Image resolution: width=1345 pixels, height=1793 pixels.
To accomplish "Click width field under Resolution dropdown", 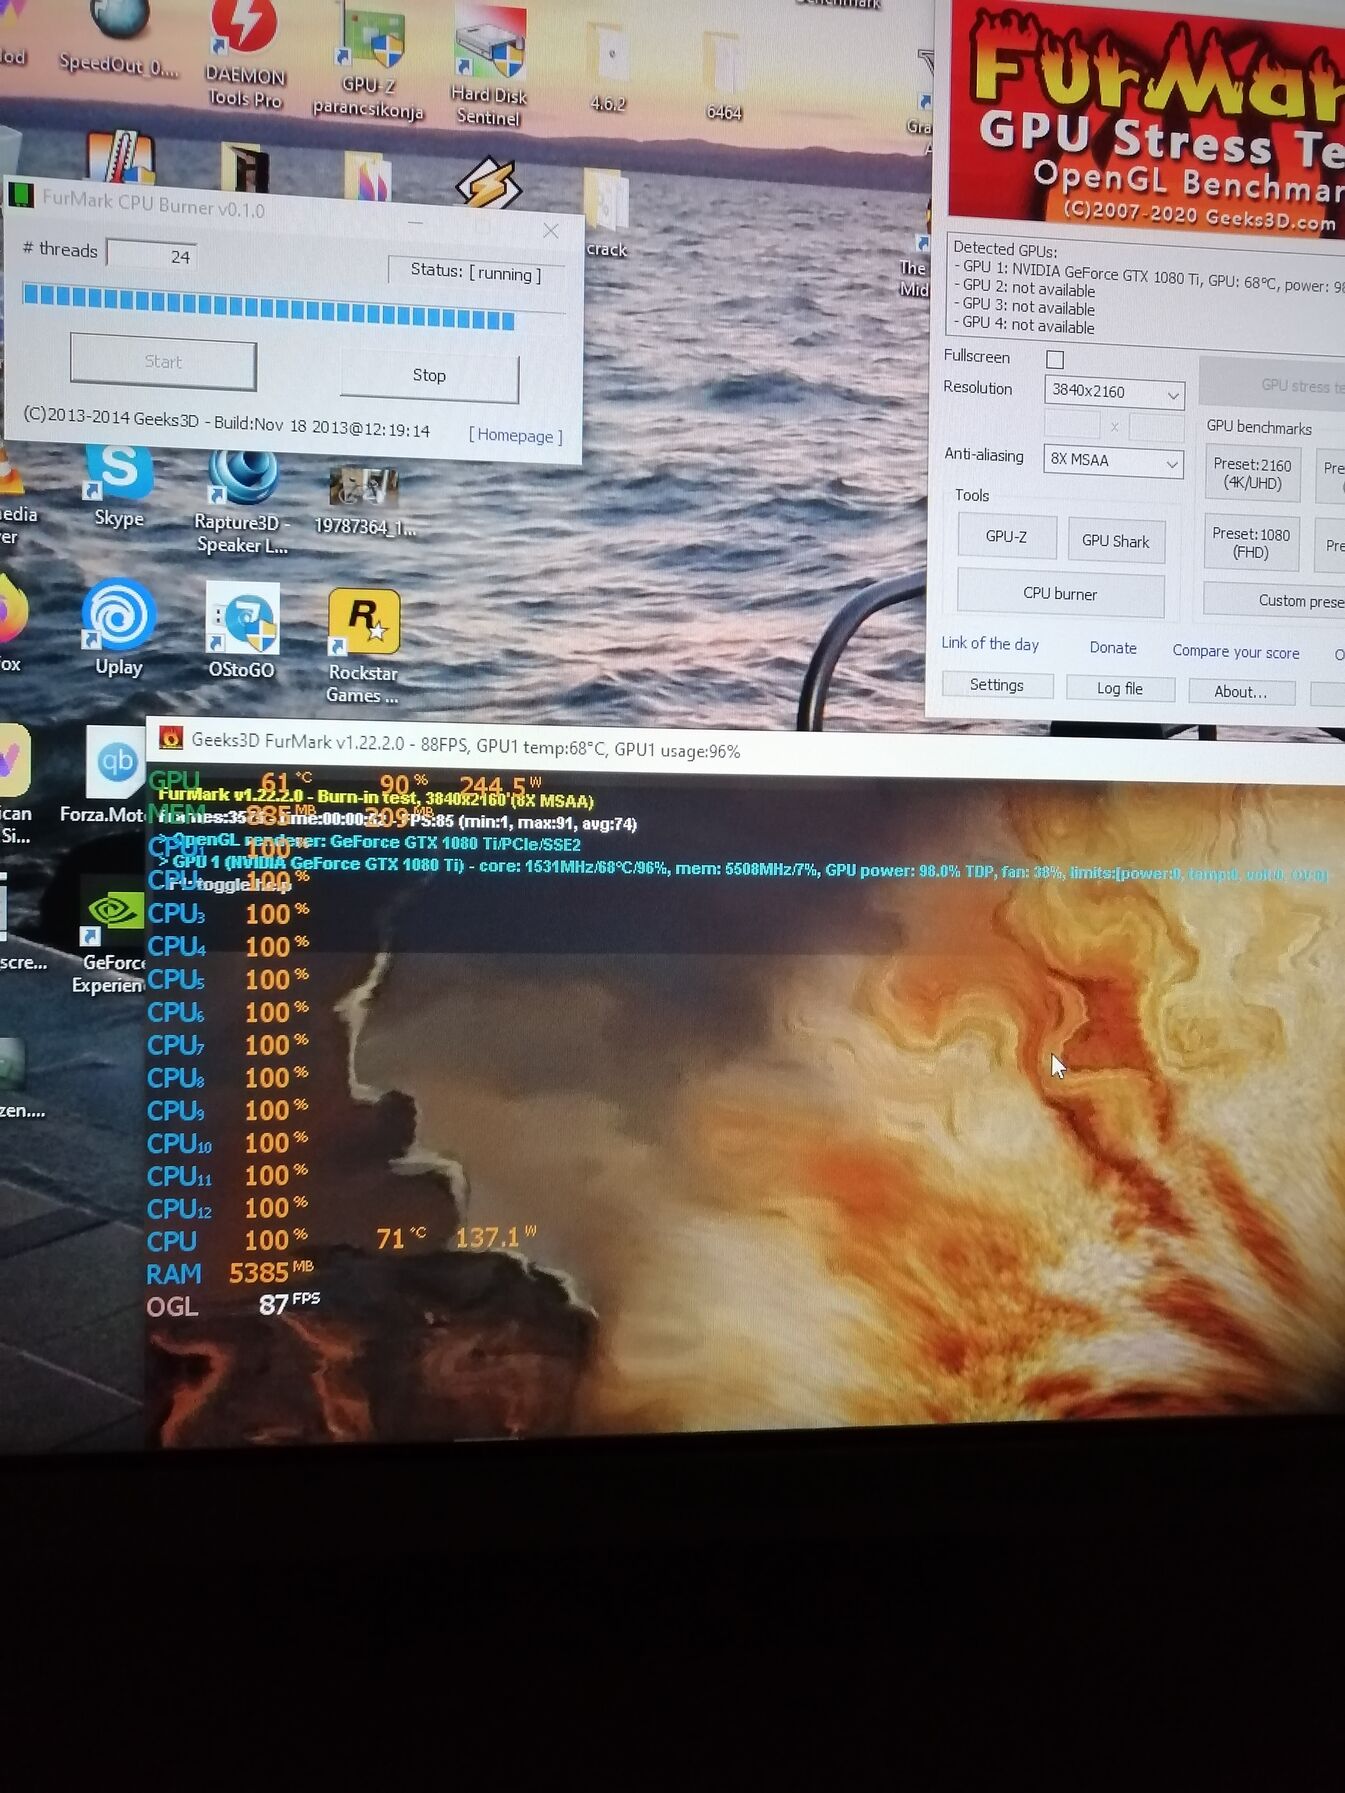I will pyautogui.click(x=1072, y=425).
